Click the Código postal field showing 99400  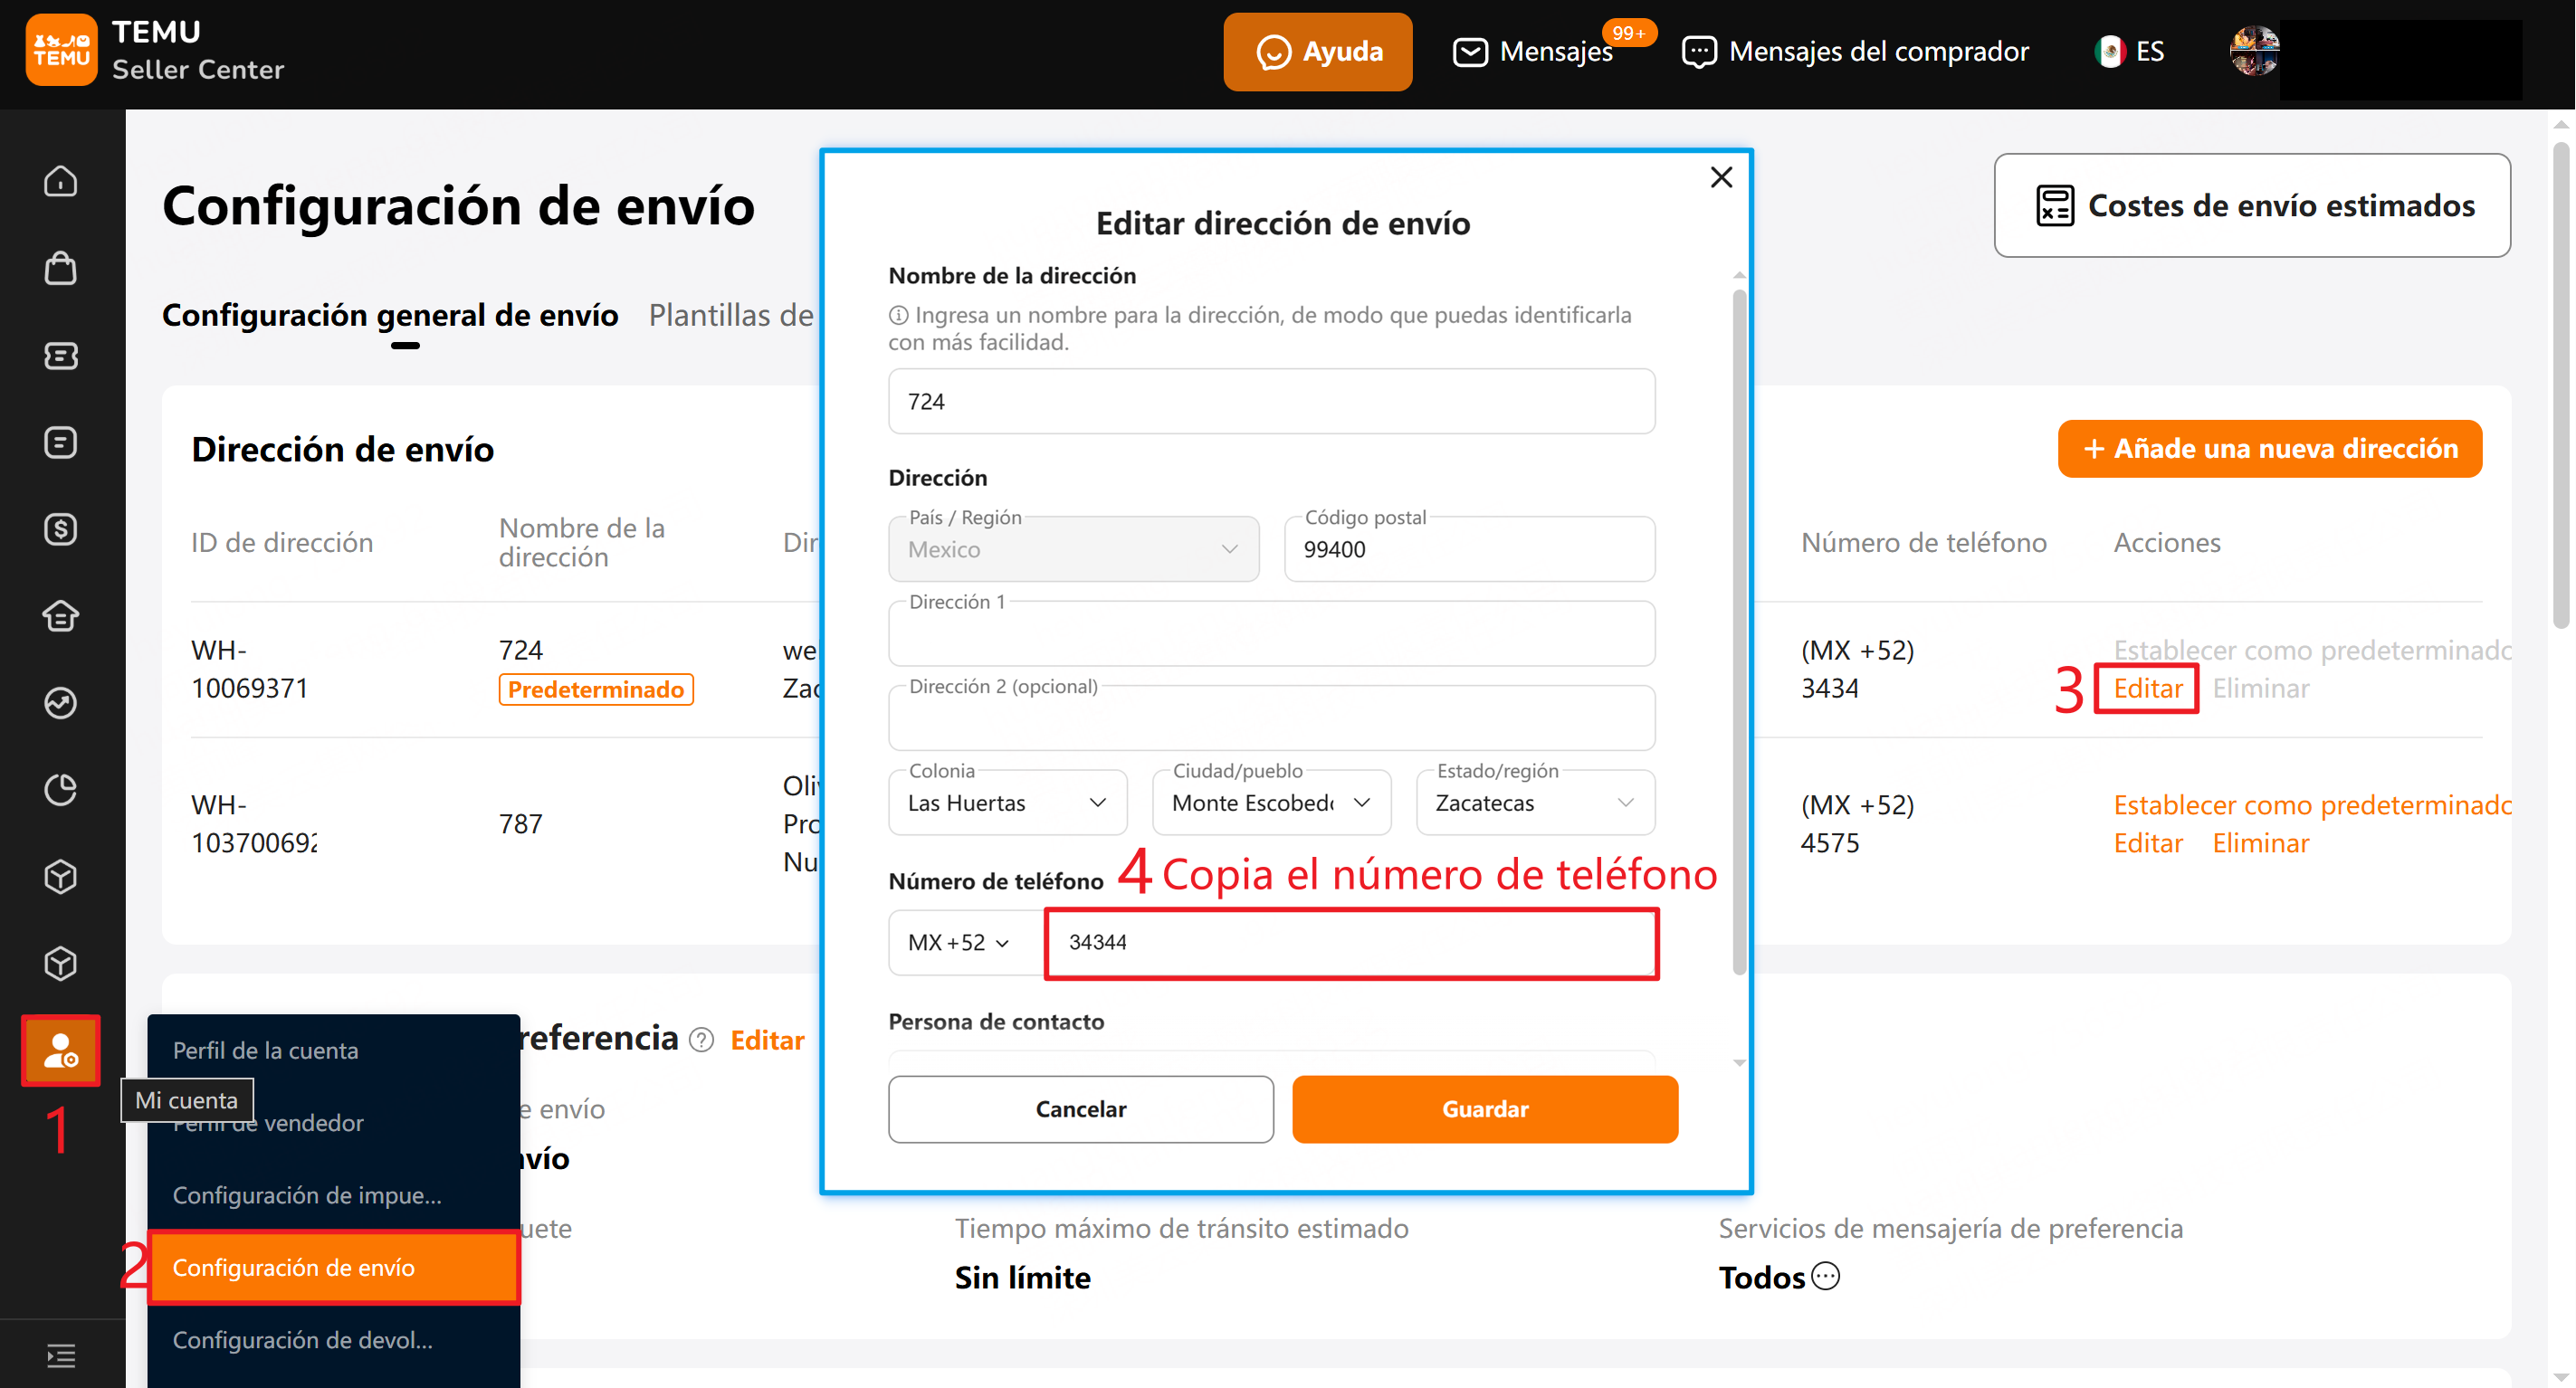point(1469,549)
